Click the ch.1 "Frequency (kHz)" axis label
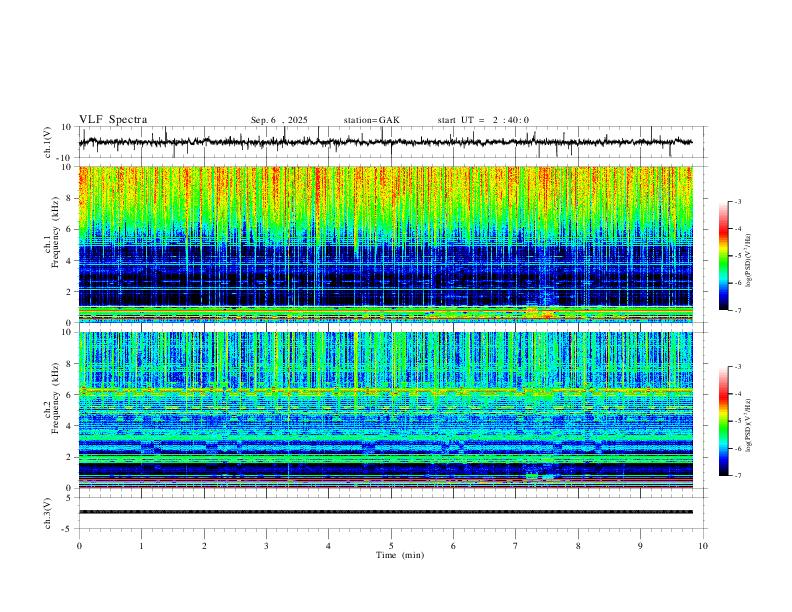Screen dimensions: 792x612 tap(55, 233)
